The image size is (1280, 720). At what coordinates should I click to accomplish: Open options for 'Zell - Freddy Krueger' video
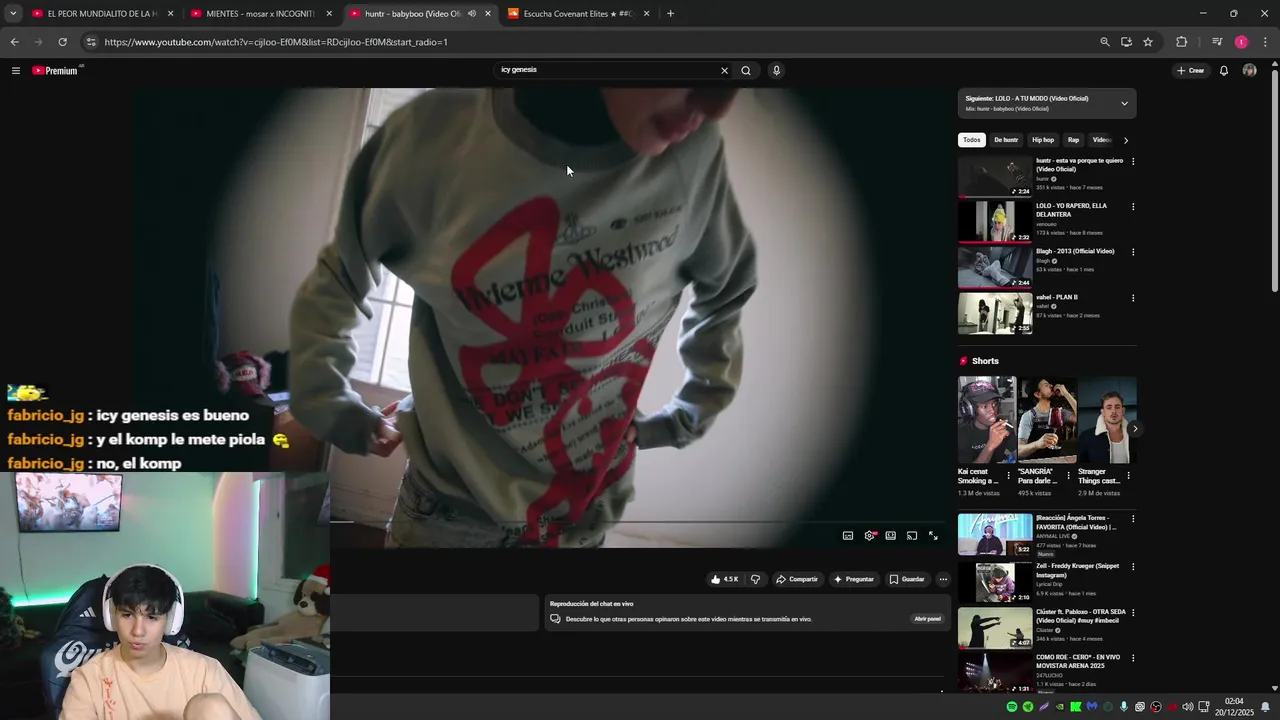point(1133,567)
